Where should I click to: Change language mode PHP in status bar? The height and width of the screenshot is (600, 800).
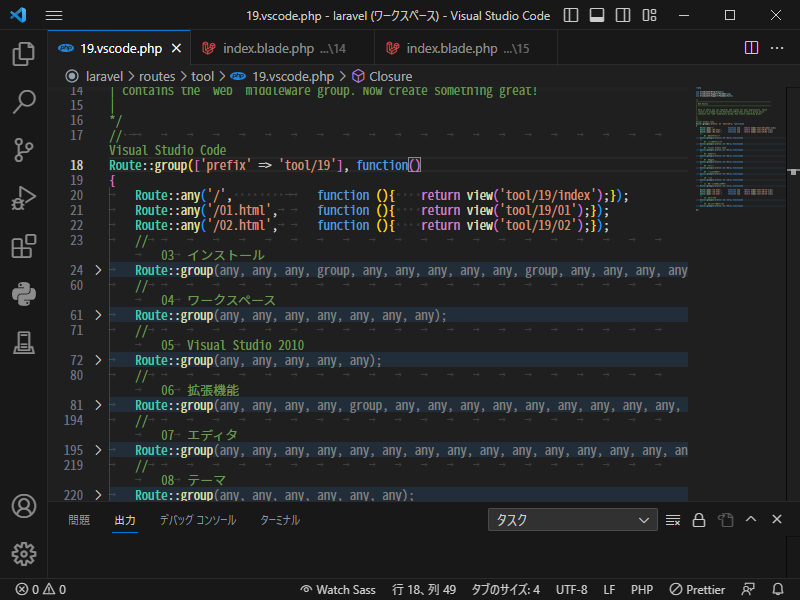[x=642, y=590]
